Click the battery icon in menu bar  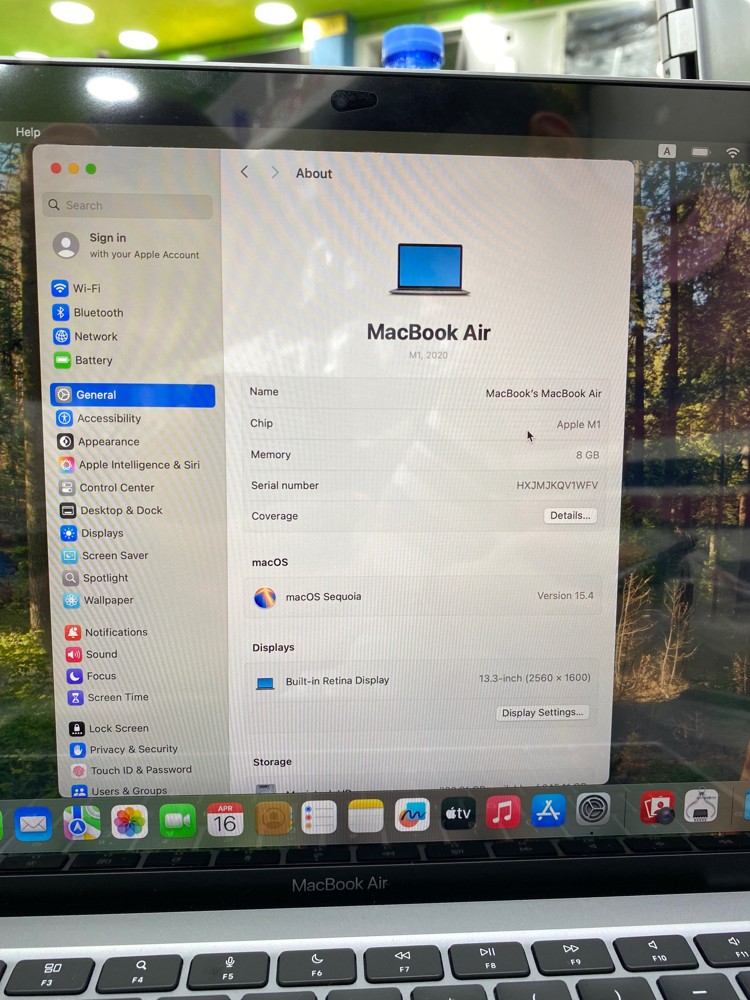click(x=700, y=152)
